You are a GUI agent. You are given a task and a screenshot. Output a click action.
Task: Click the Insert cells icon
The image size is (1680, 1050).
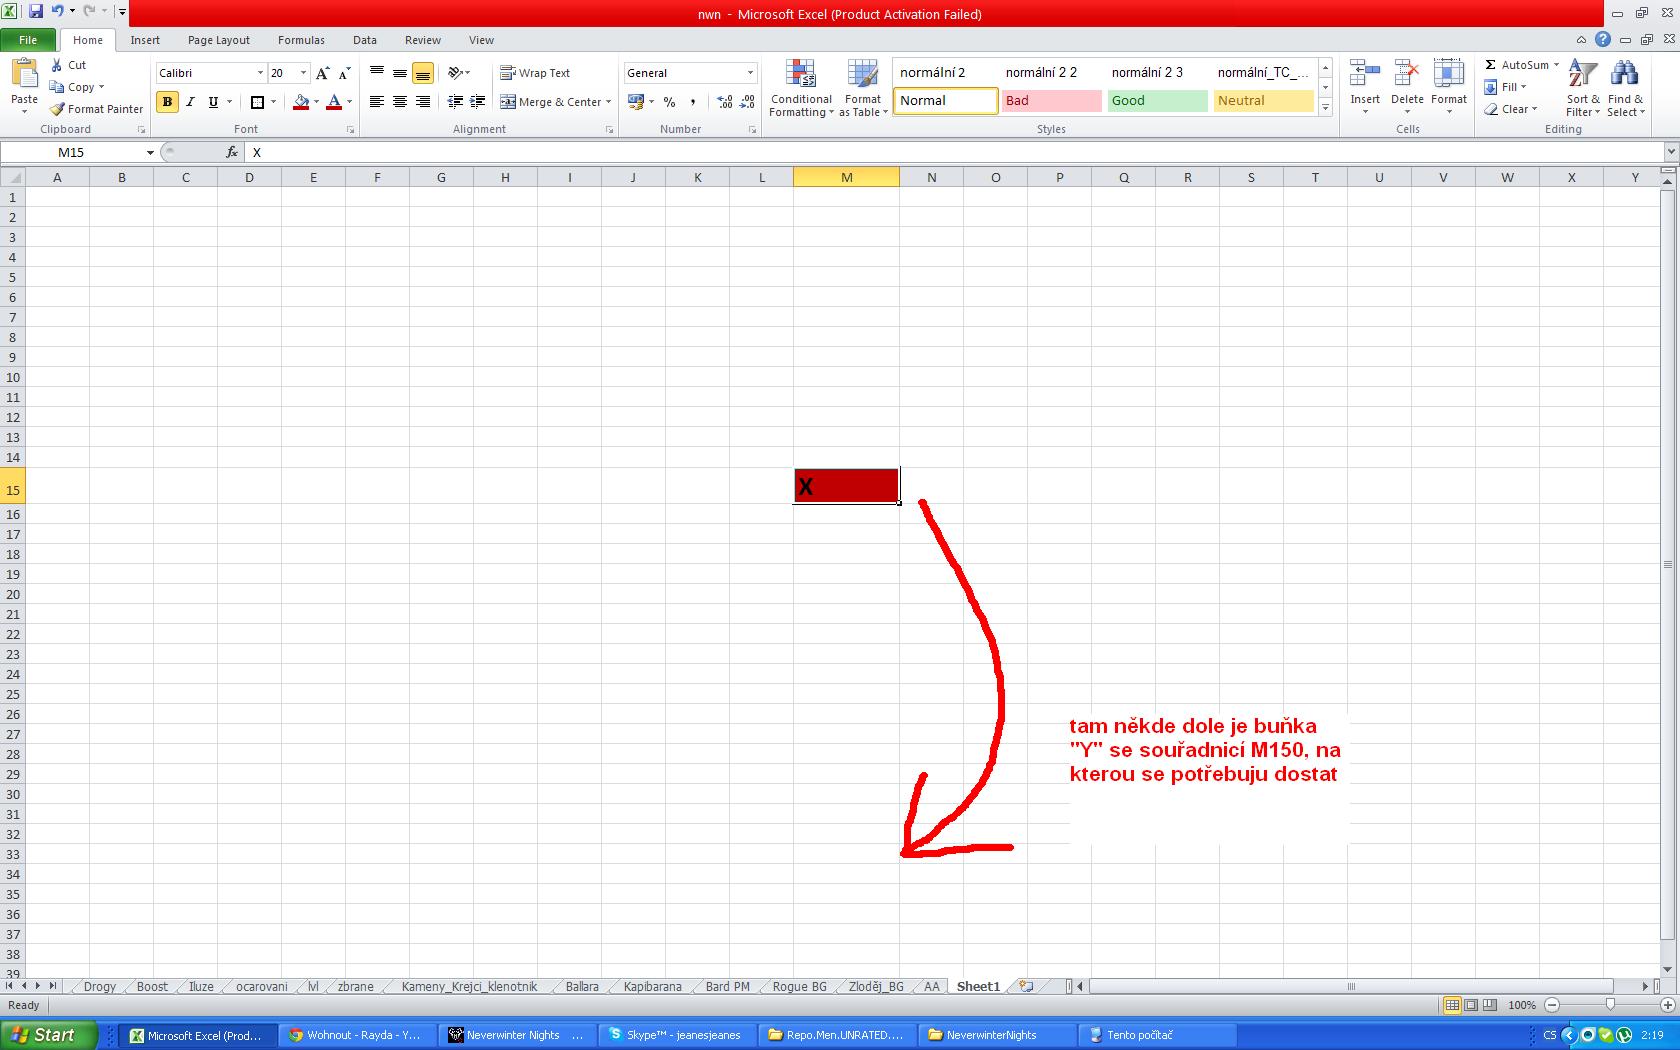[x=1364, y=75]
